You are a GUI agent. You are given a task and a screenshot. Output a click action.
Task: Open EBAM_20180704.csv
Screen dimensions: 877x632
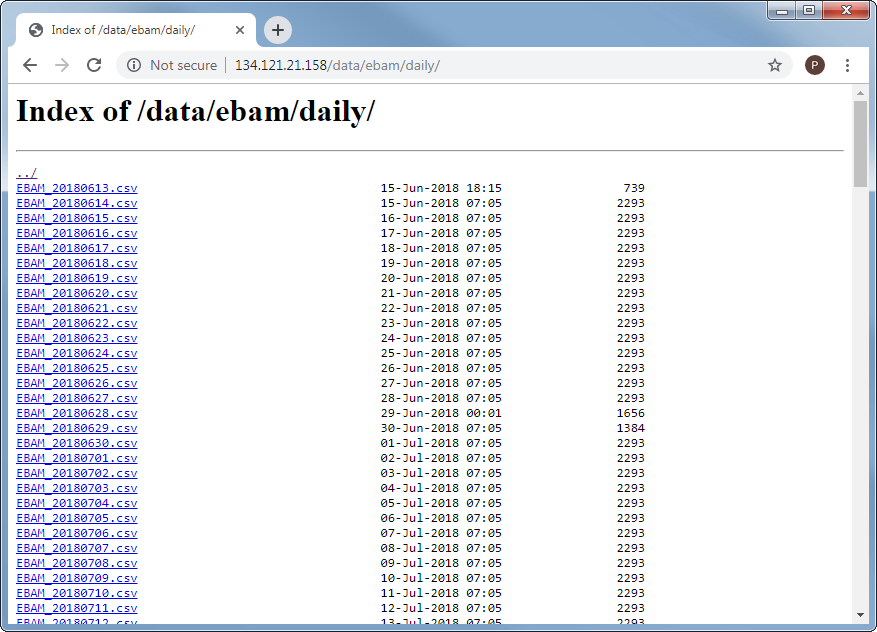coord(77,503)
